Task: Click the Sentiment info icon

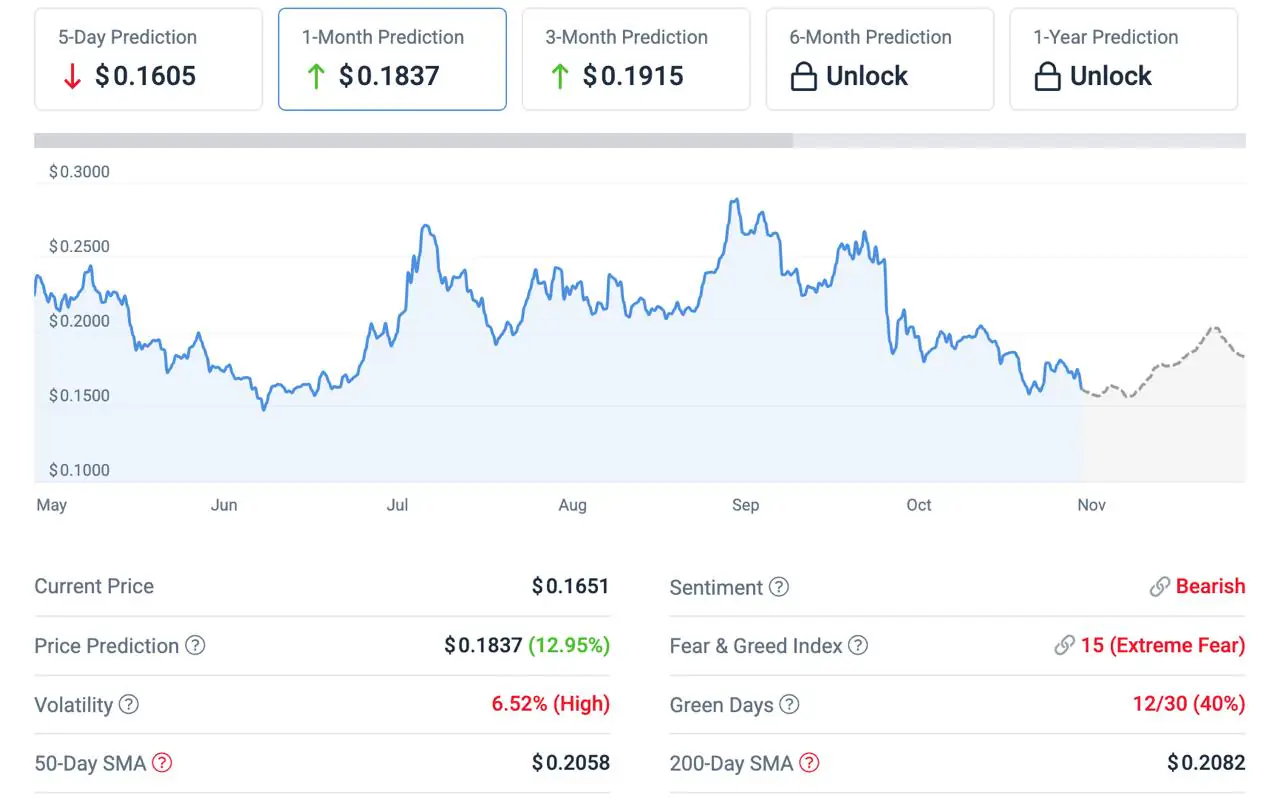Action: [x=779, y=587]
